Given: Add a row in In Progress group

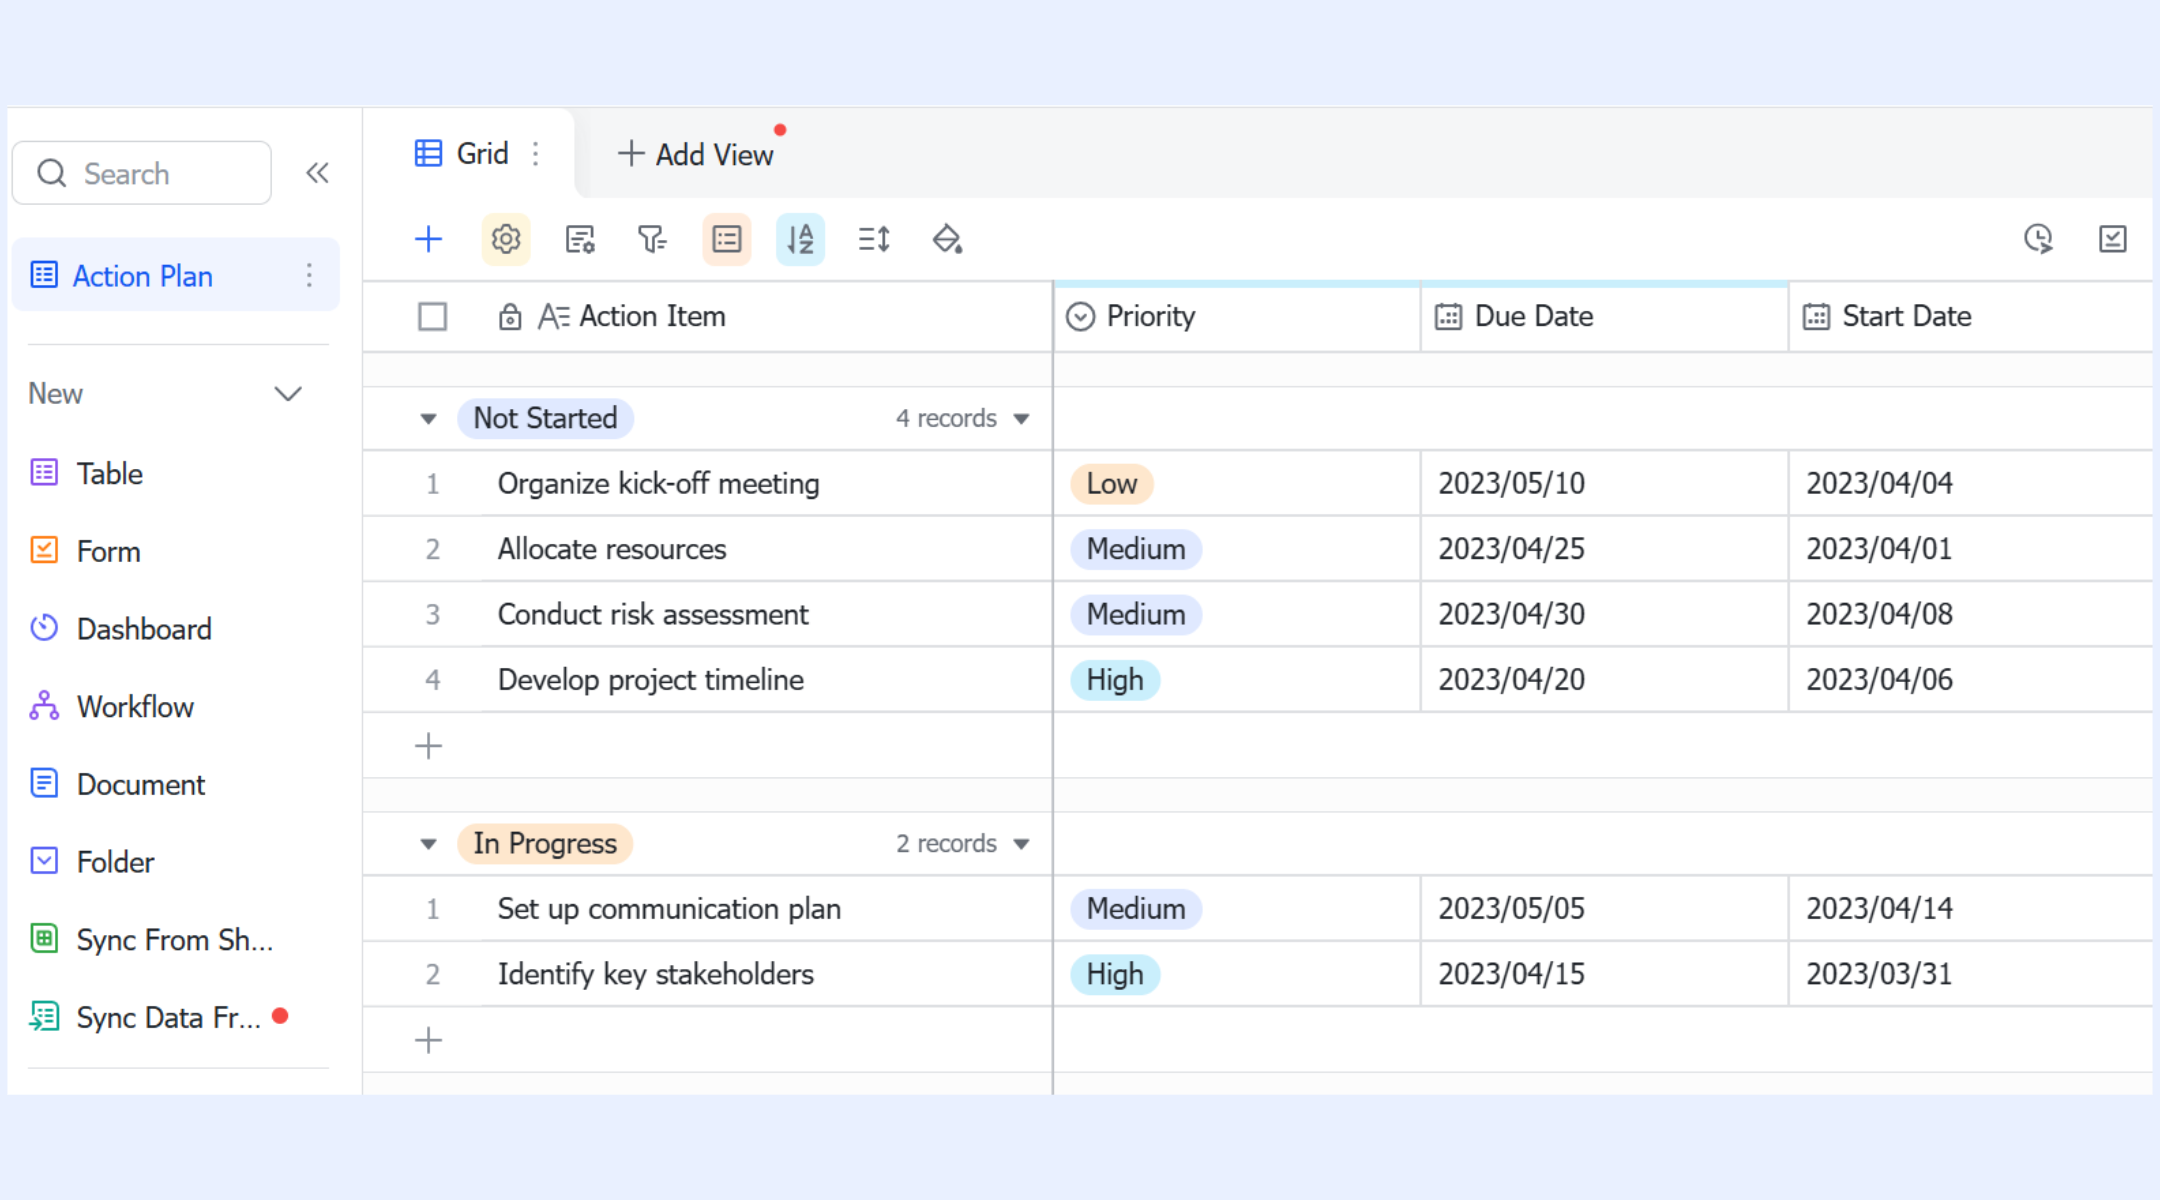Looking at the screenshot, I should click(x=428, y=1040).
